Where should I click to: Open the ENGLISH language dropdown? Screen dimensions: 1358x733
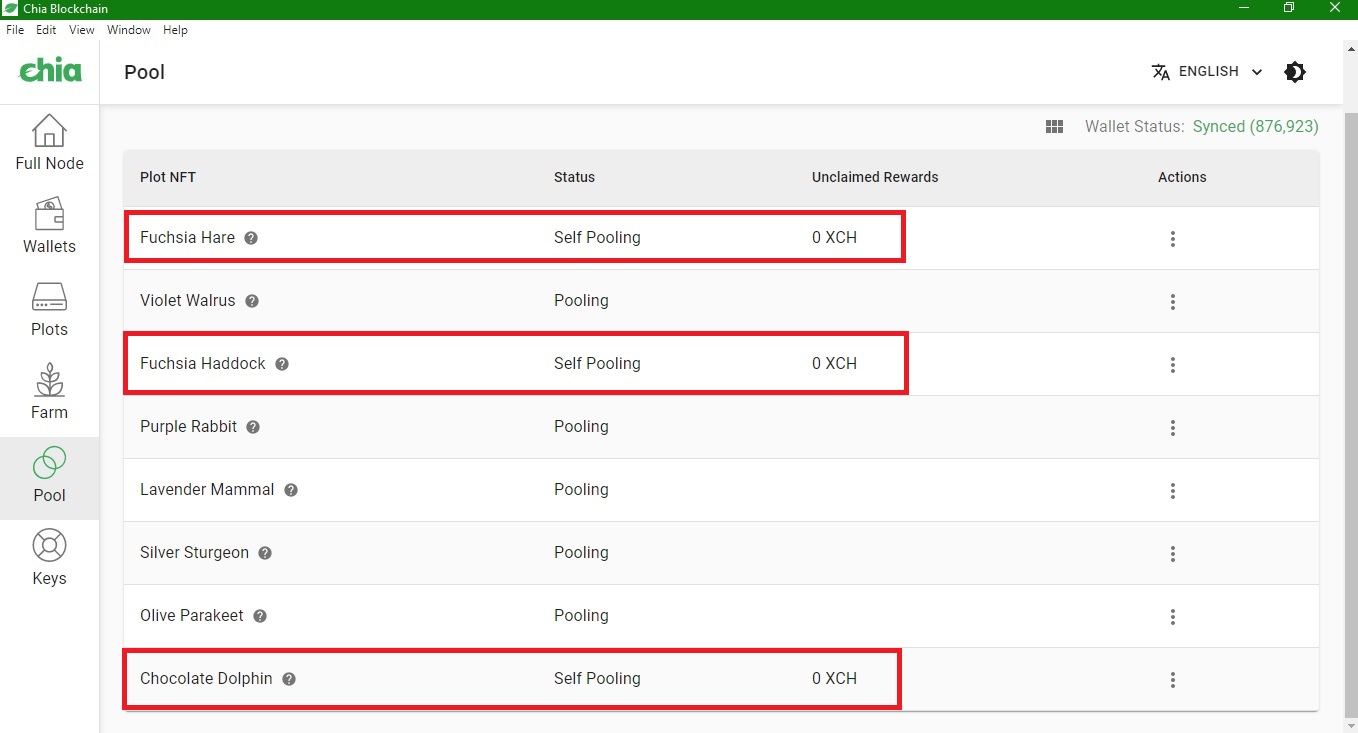(x=1207, y=72)
